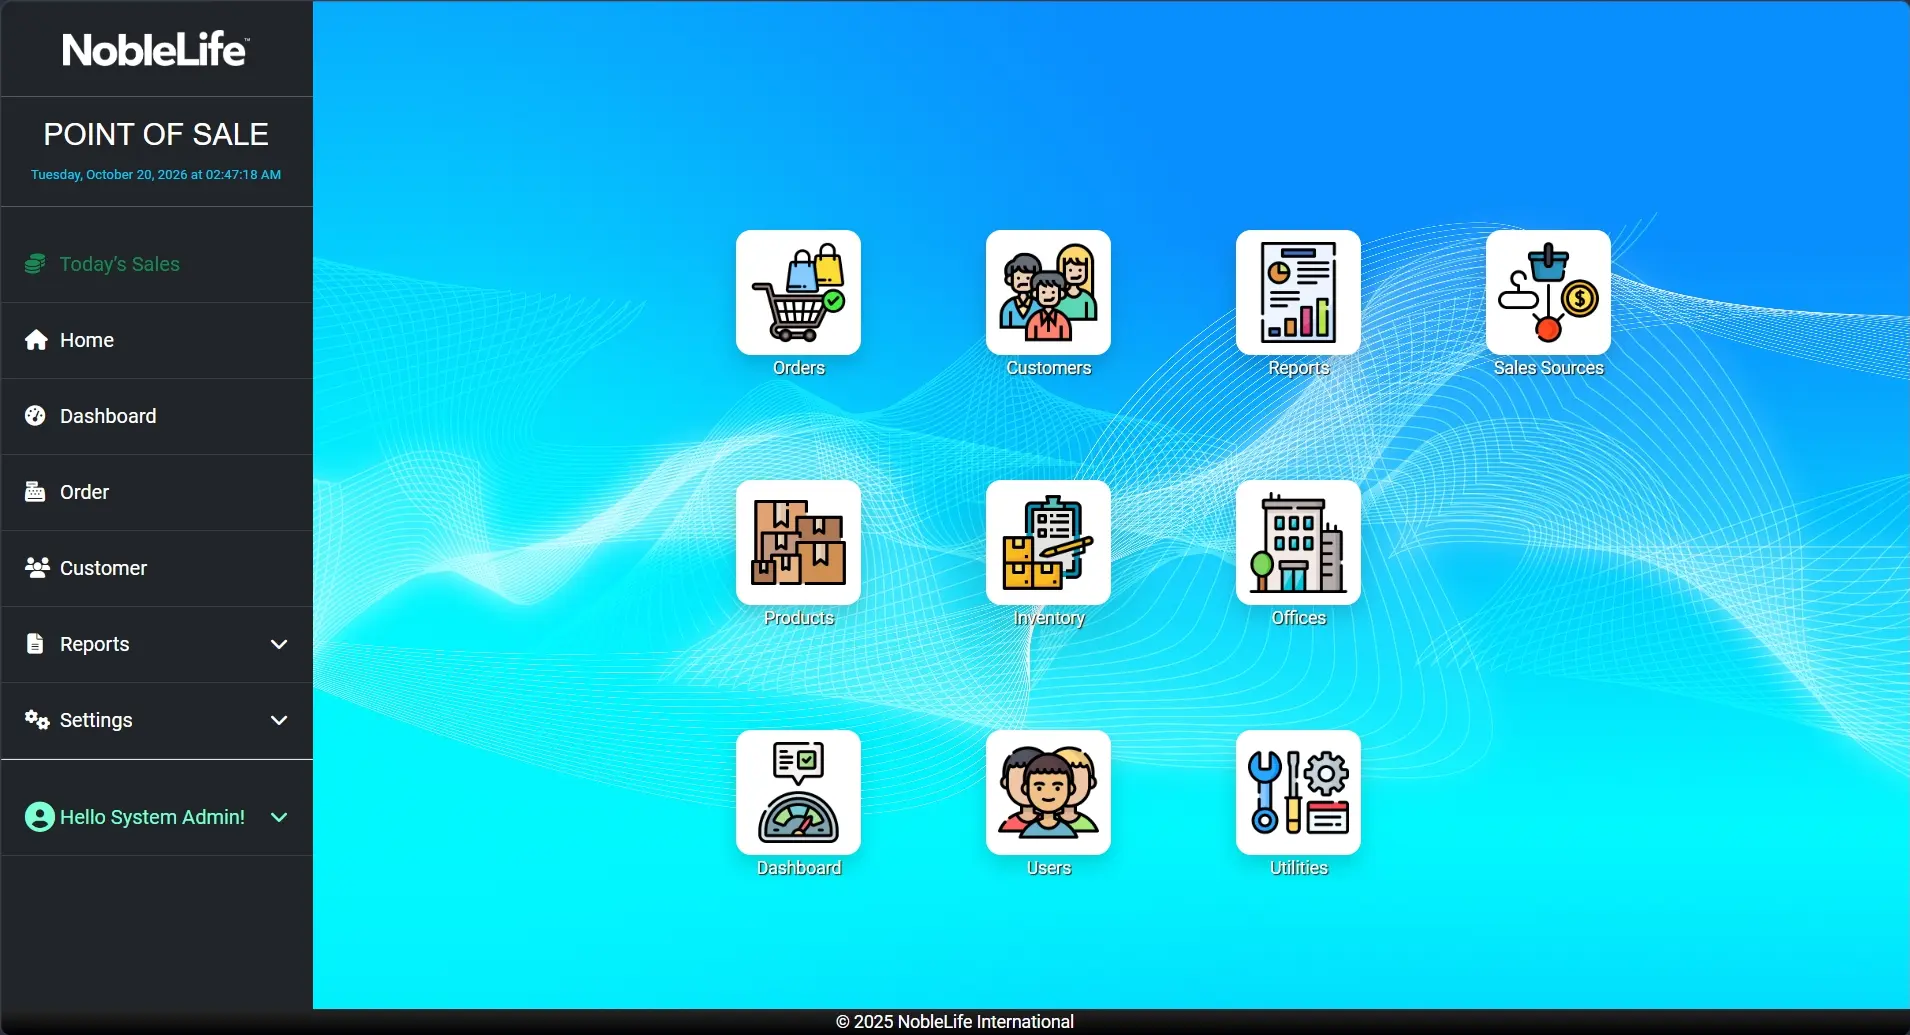Click the Sales Sources label

point(1549,368)
